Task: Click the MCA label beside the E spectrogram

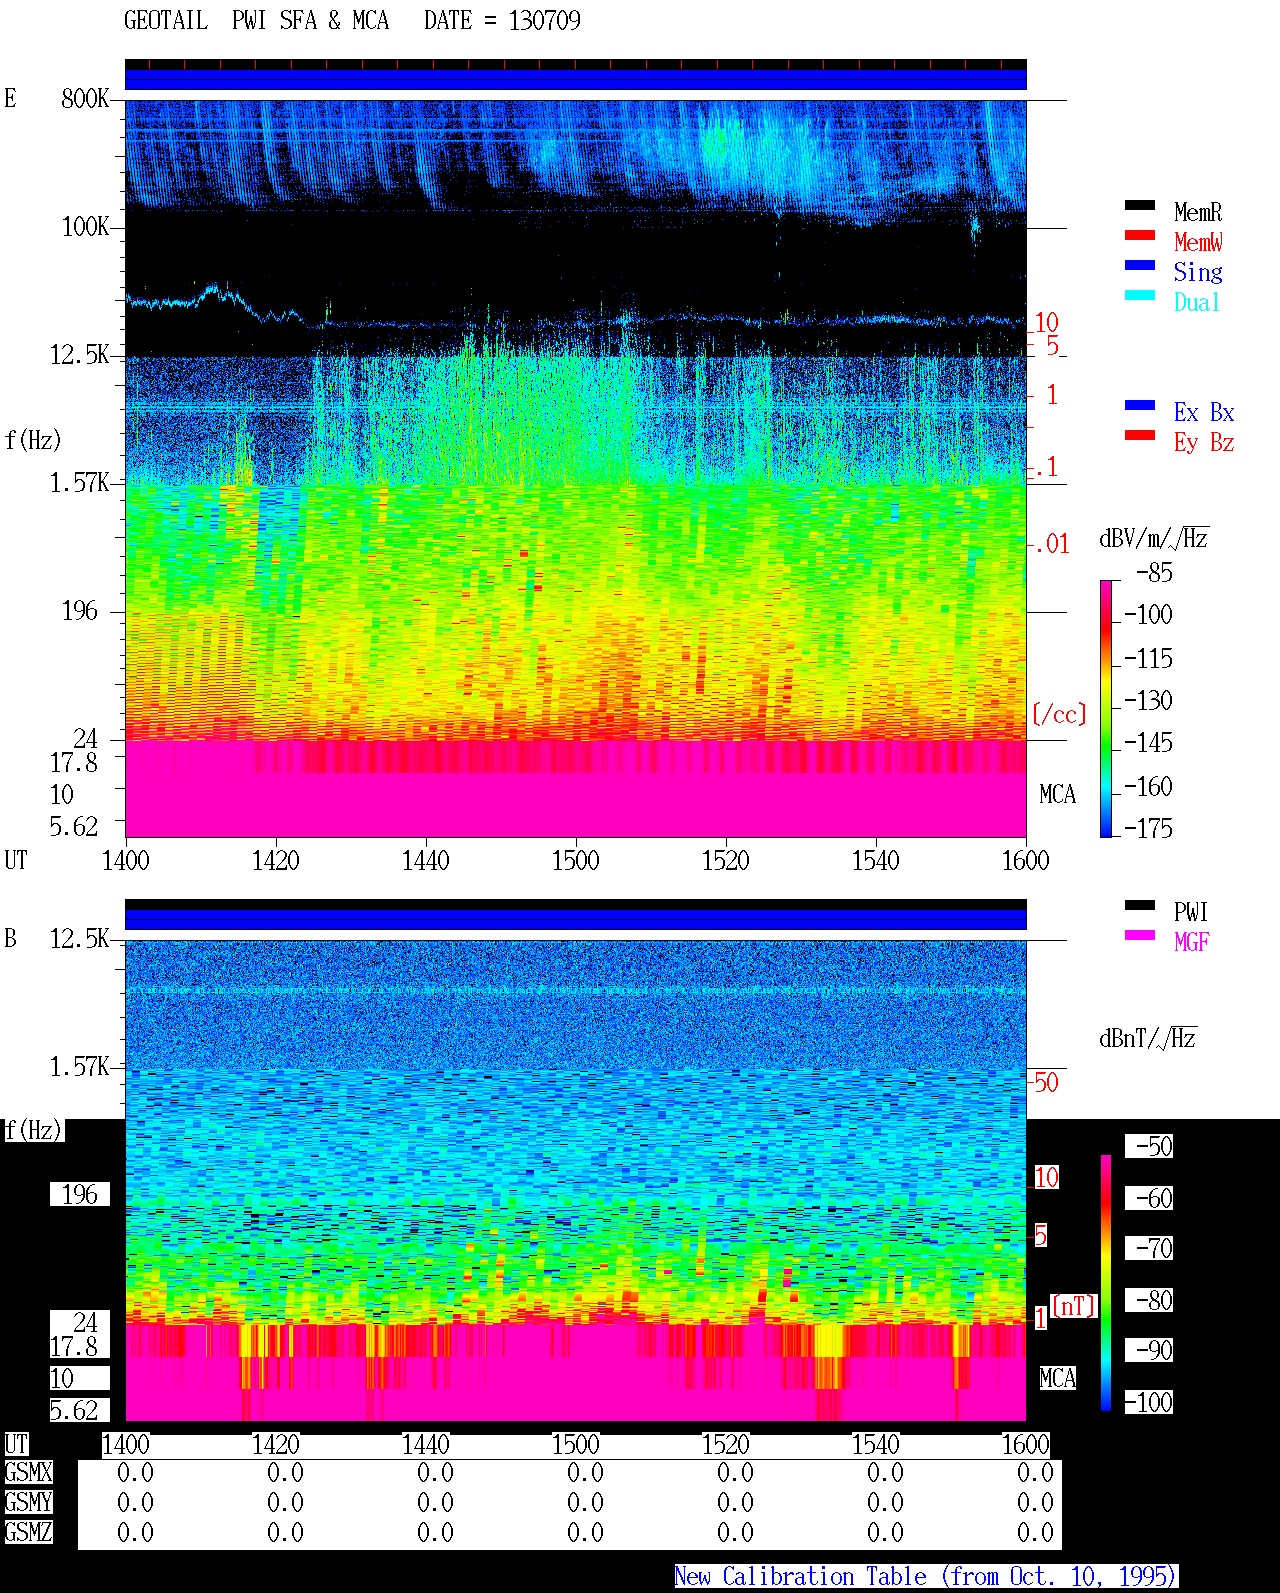Action: [x=1057, y=795]
